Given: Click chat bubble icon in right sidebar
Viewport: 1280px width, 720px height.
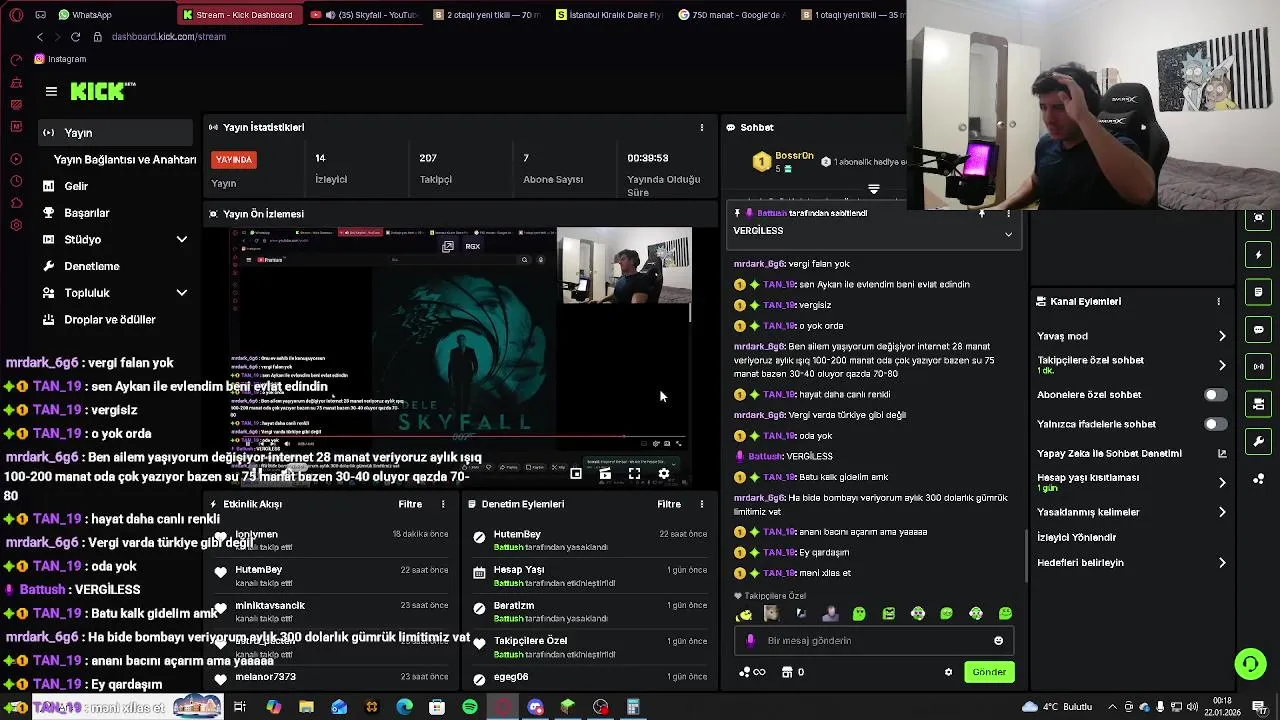Looking at the screenshot, I should pos(1259,330).
